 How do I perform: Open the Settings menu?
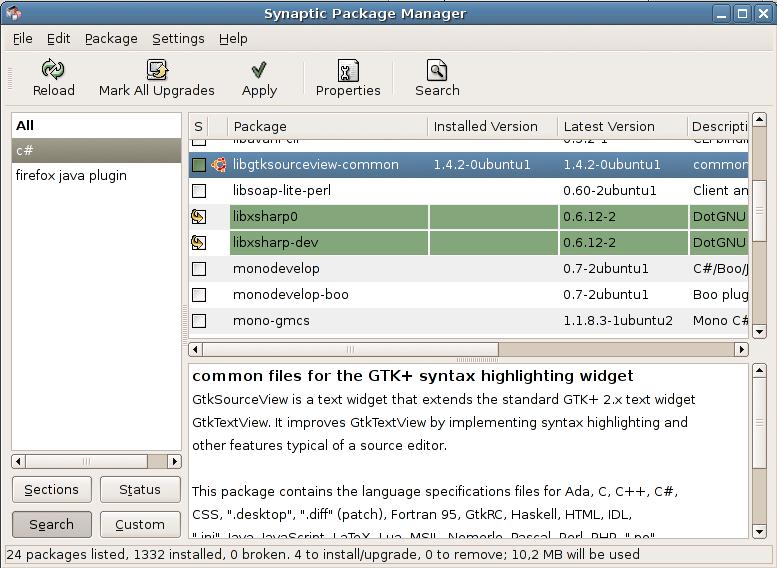pyautogui.click(x=178, y=39)
